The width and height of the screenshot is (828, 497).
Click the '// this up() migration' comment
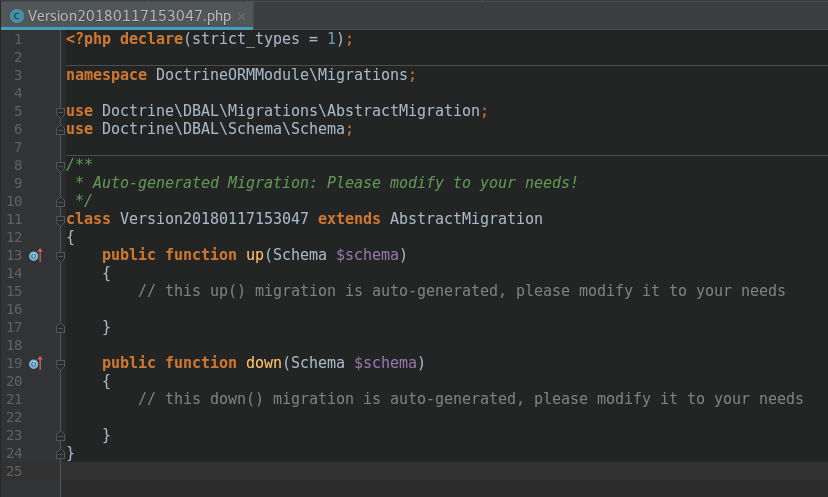(461, 291)
